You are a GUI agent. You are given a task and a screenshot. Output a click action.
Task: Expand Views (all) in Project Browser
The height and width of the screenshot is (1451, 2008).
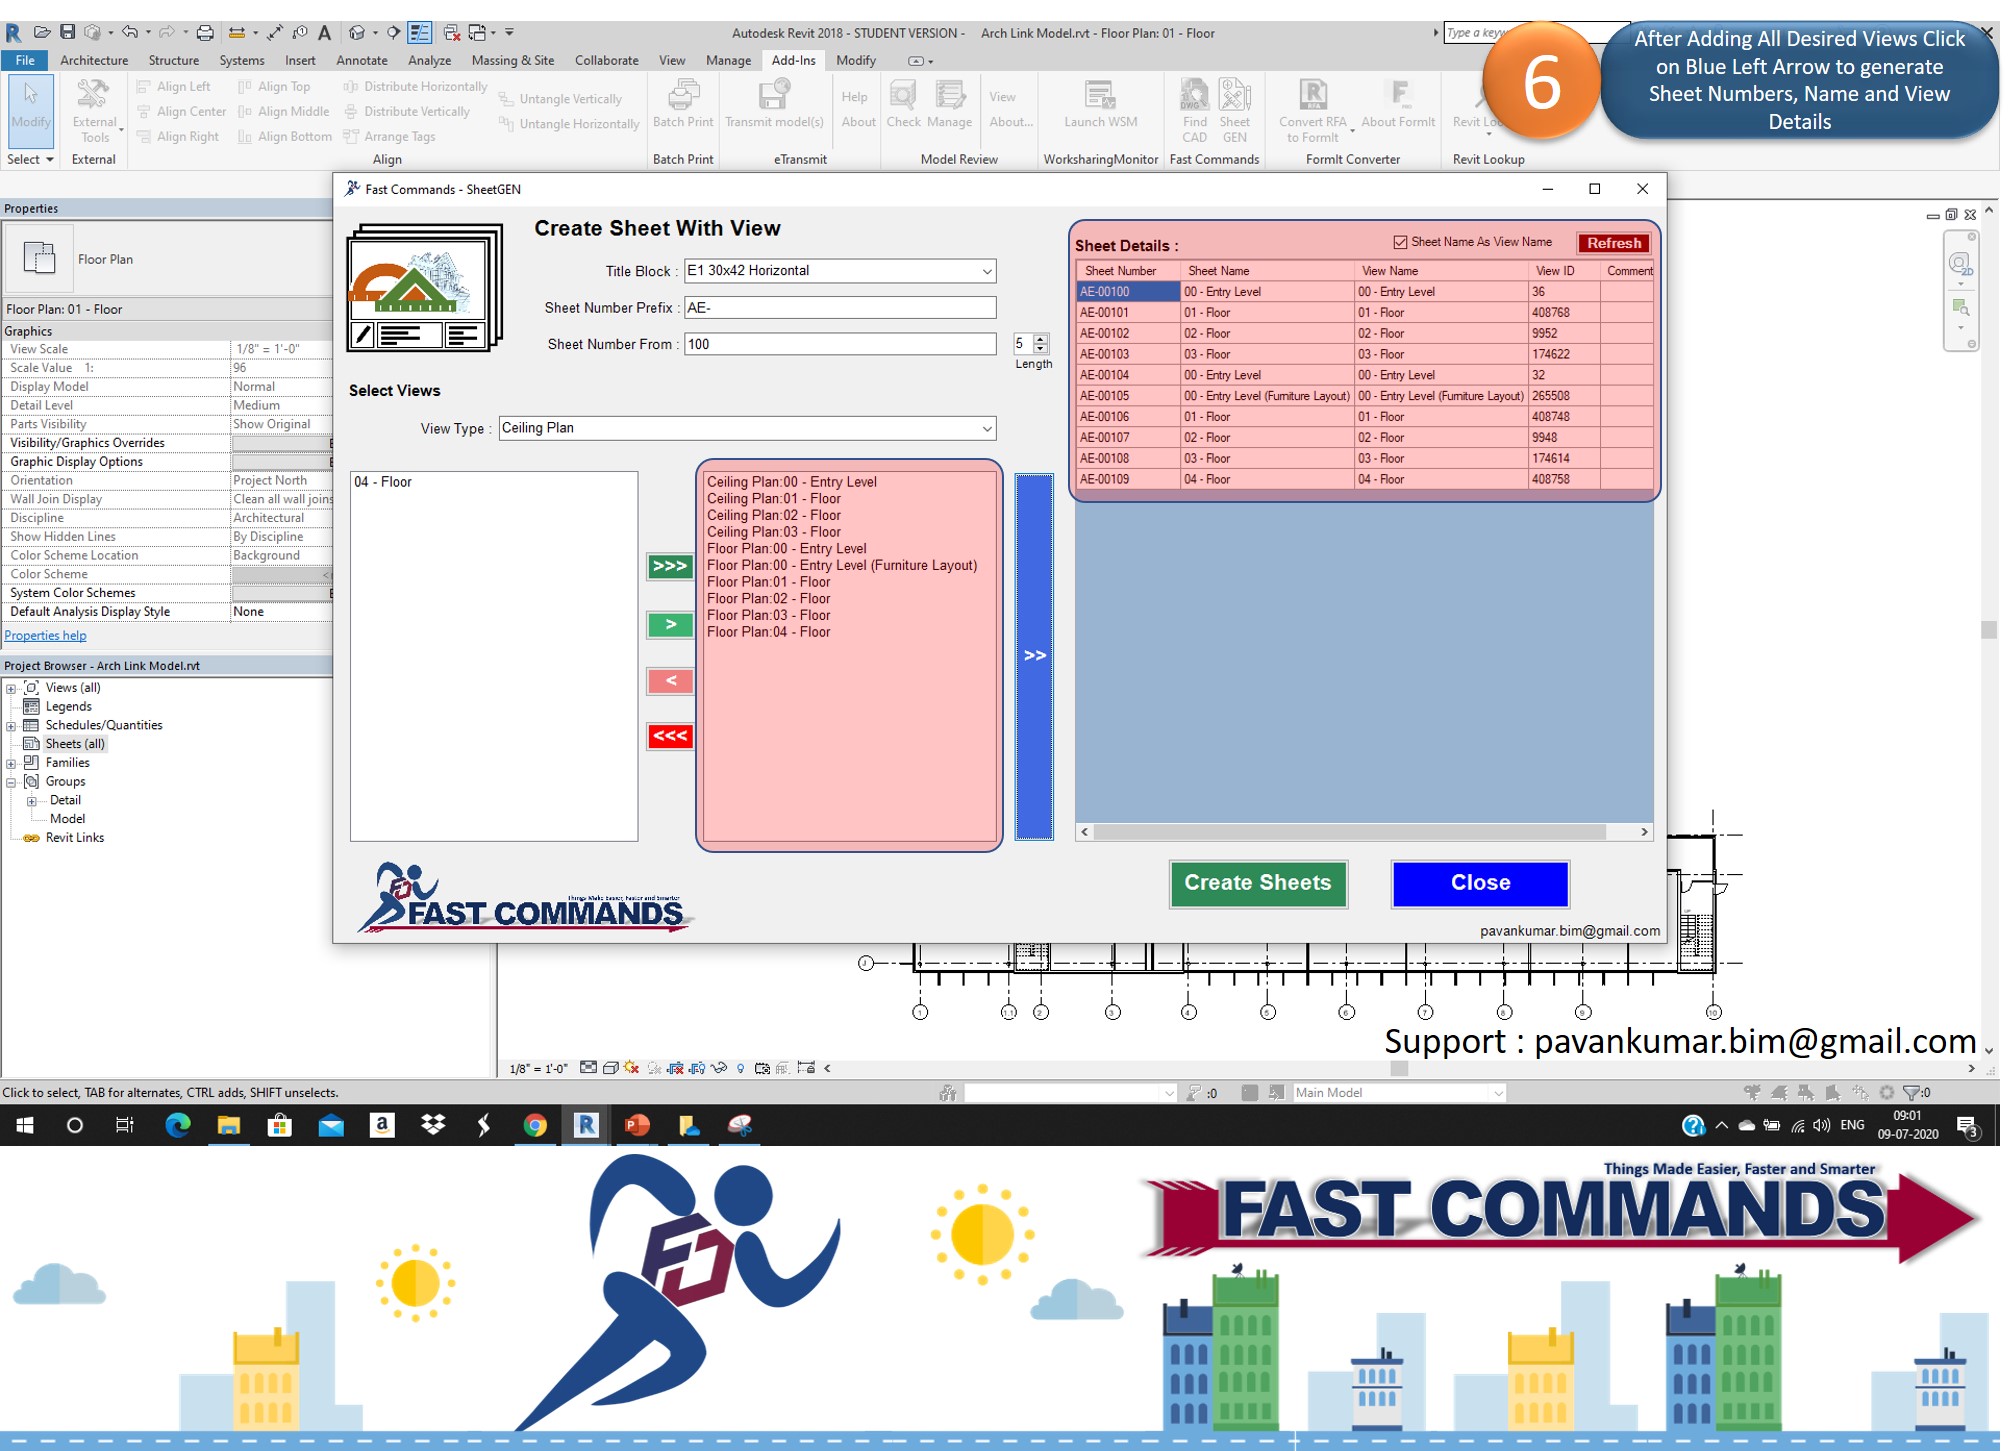tap(11, 688)
